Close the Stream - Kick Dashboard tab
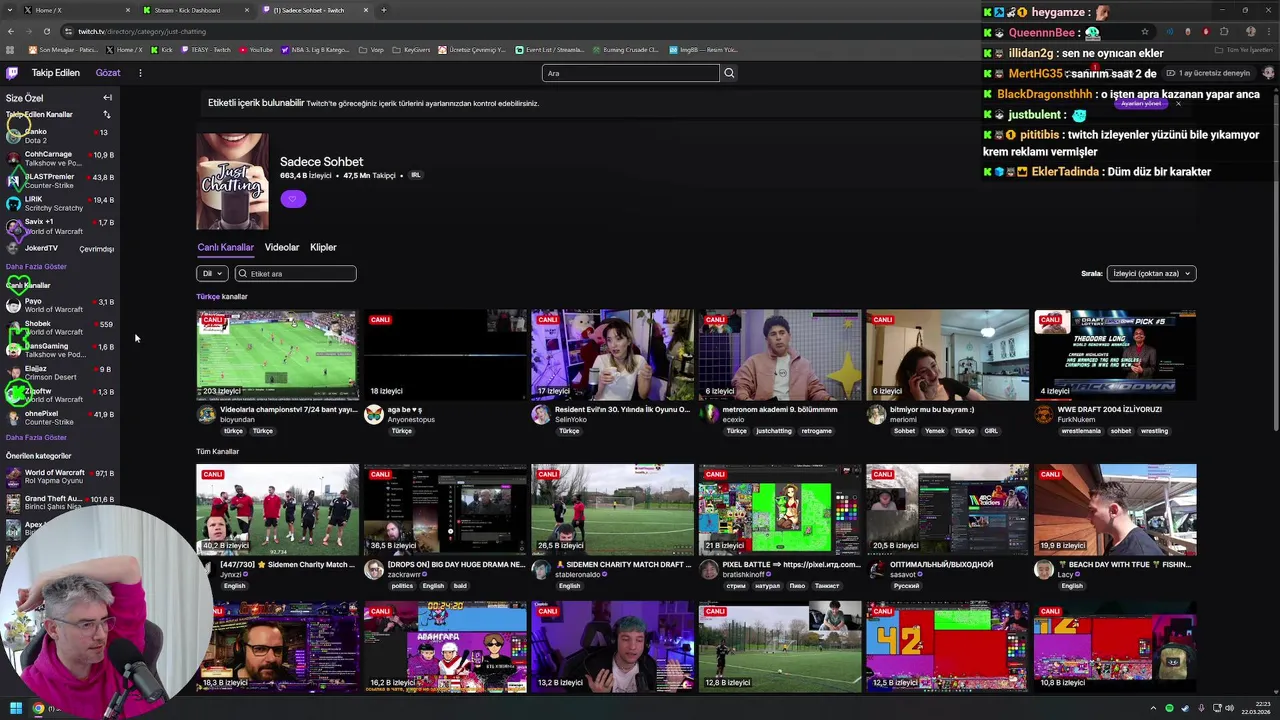Screen dimensions: 1280x720 click(x=247, y=10)
